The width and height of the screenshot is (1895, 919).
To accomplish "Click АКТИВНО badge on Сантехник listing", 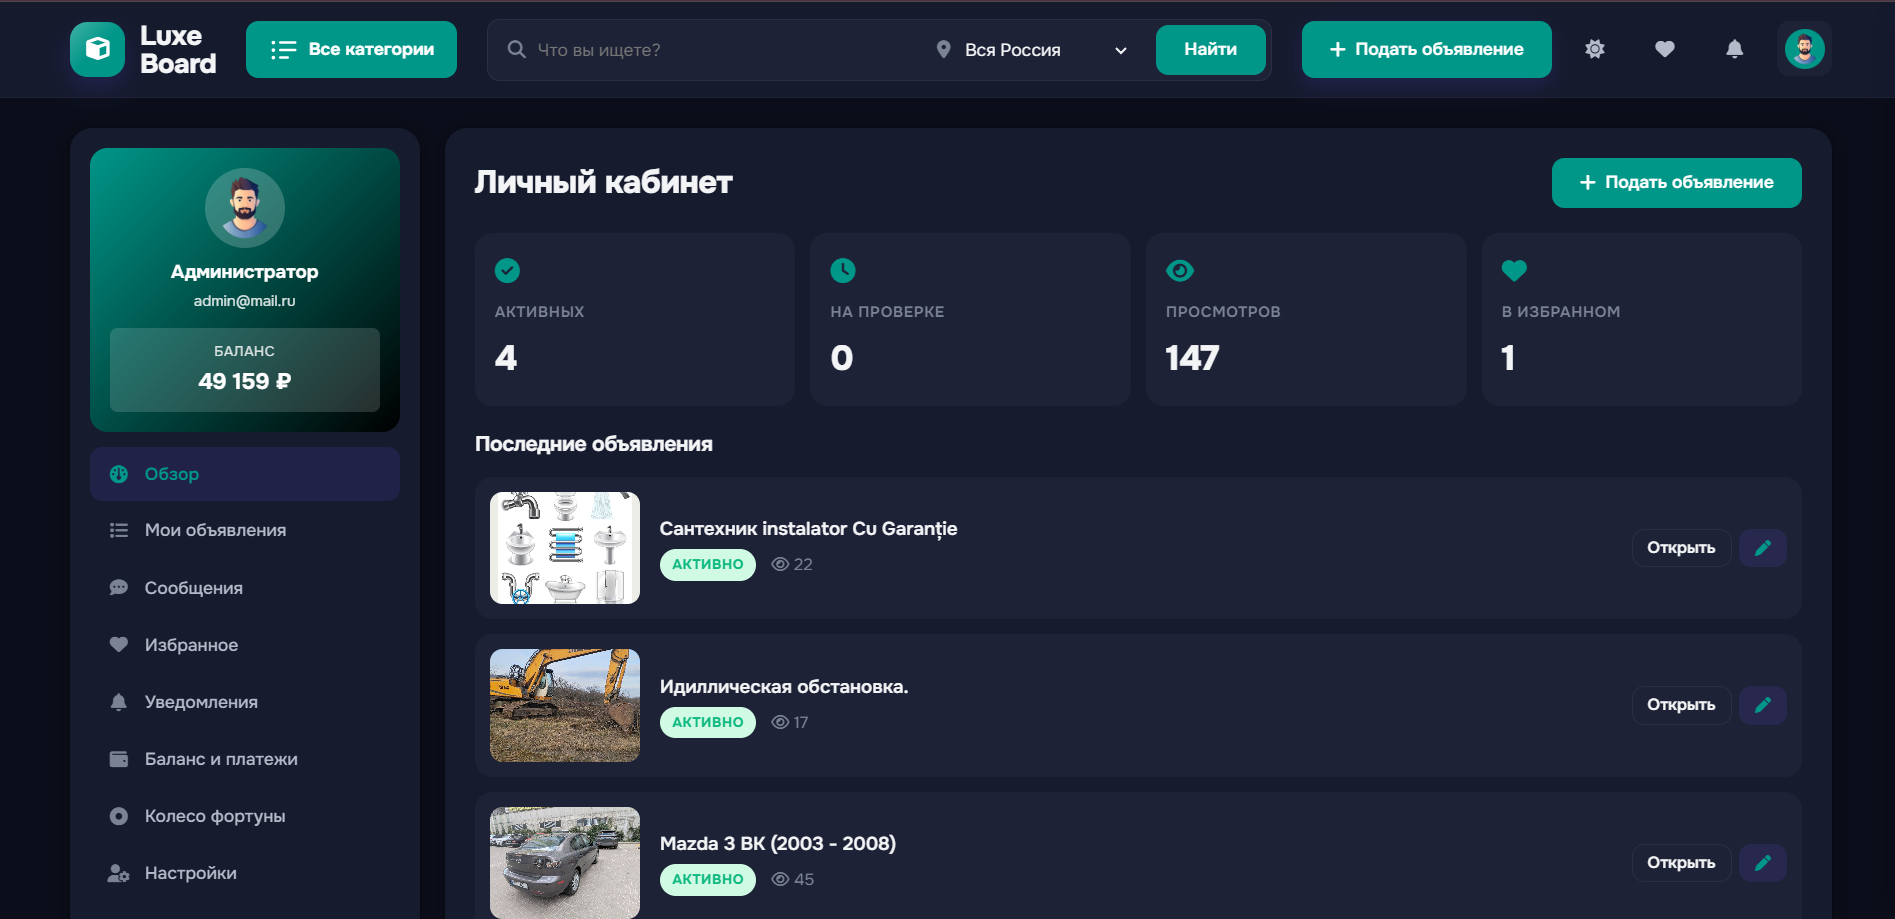I will point(708,564).
